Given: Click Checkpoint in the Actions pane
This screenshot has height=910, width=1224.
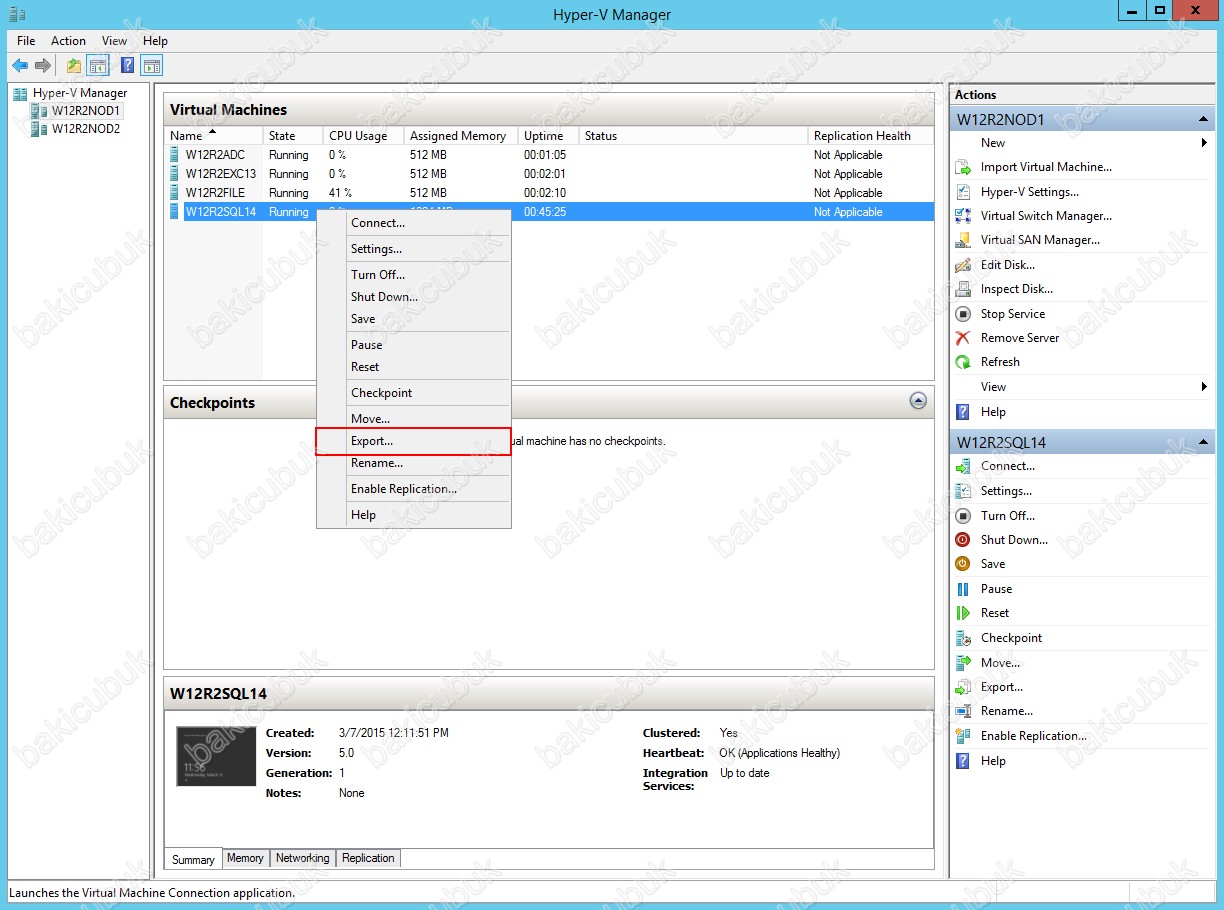Looking at the screenshot, I should pyautogui.click(x=1011, y=638).
